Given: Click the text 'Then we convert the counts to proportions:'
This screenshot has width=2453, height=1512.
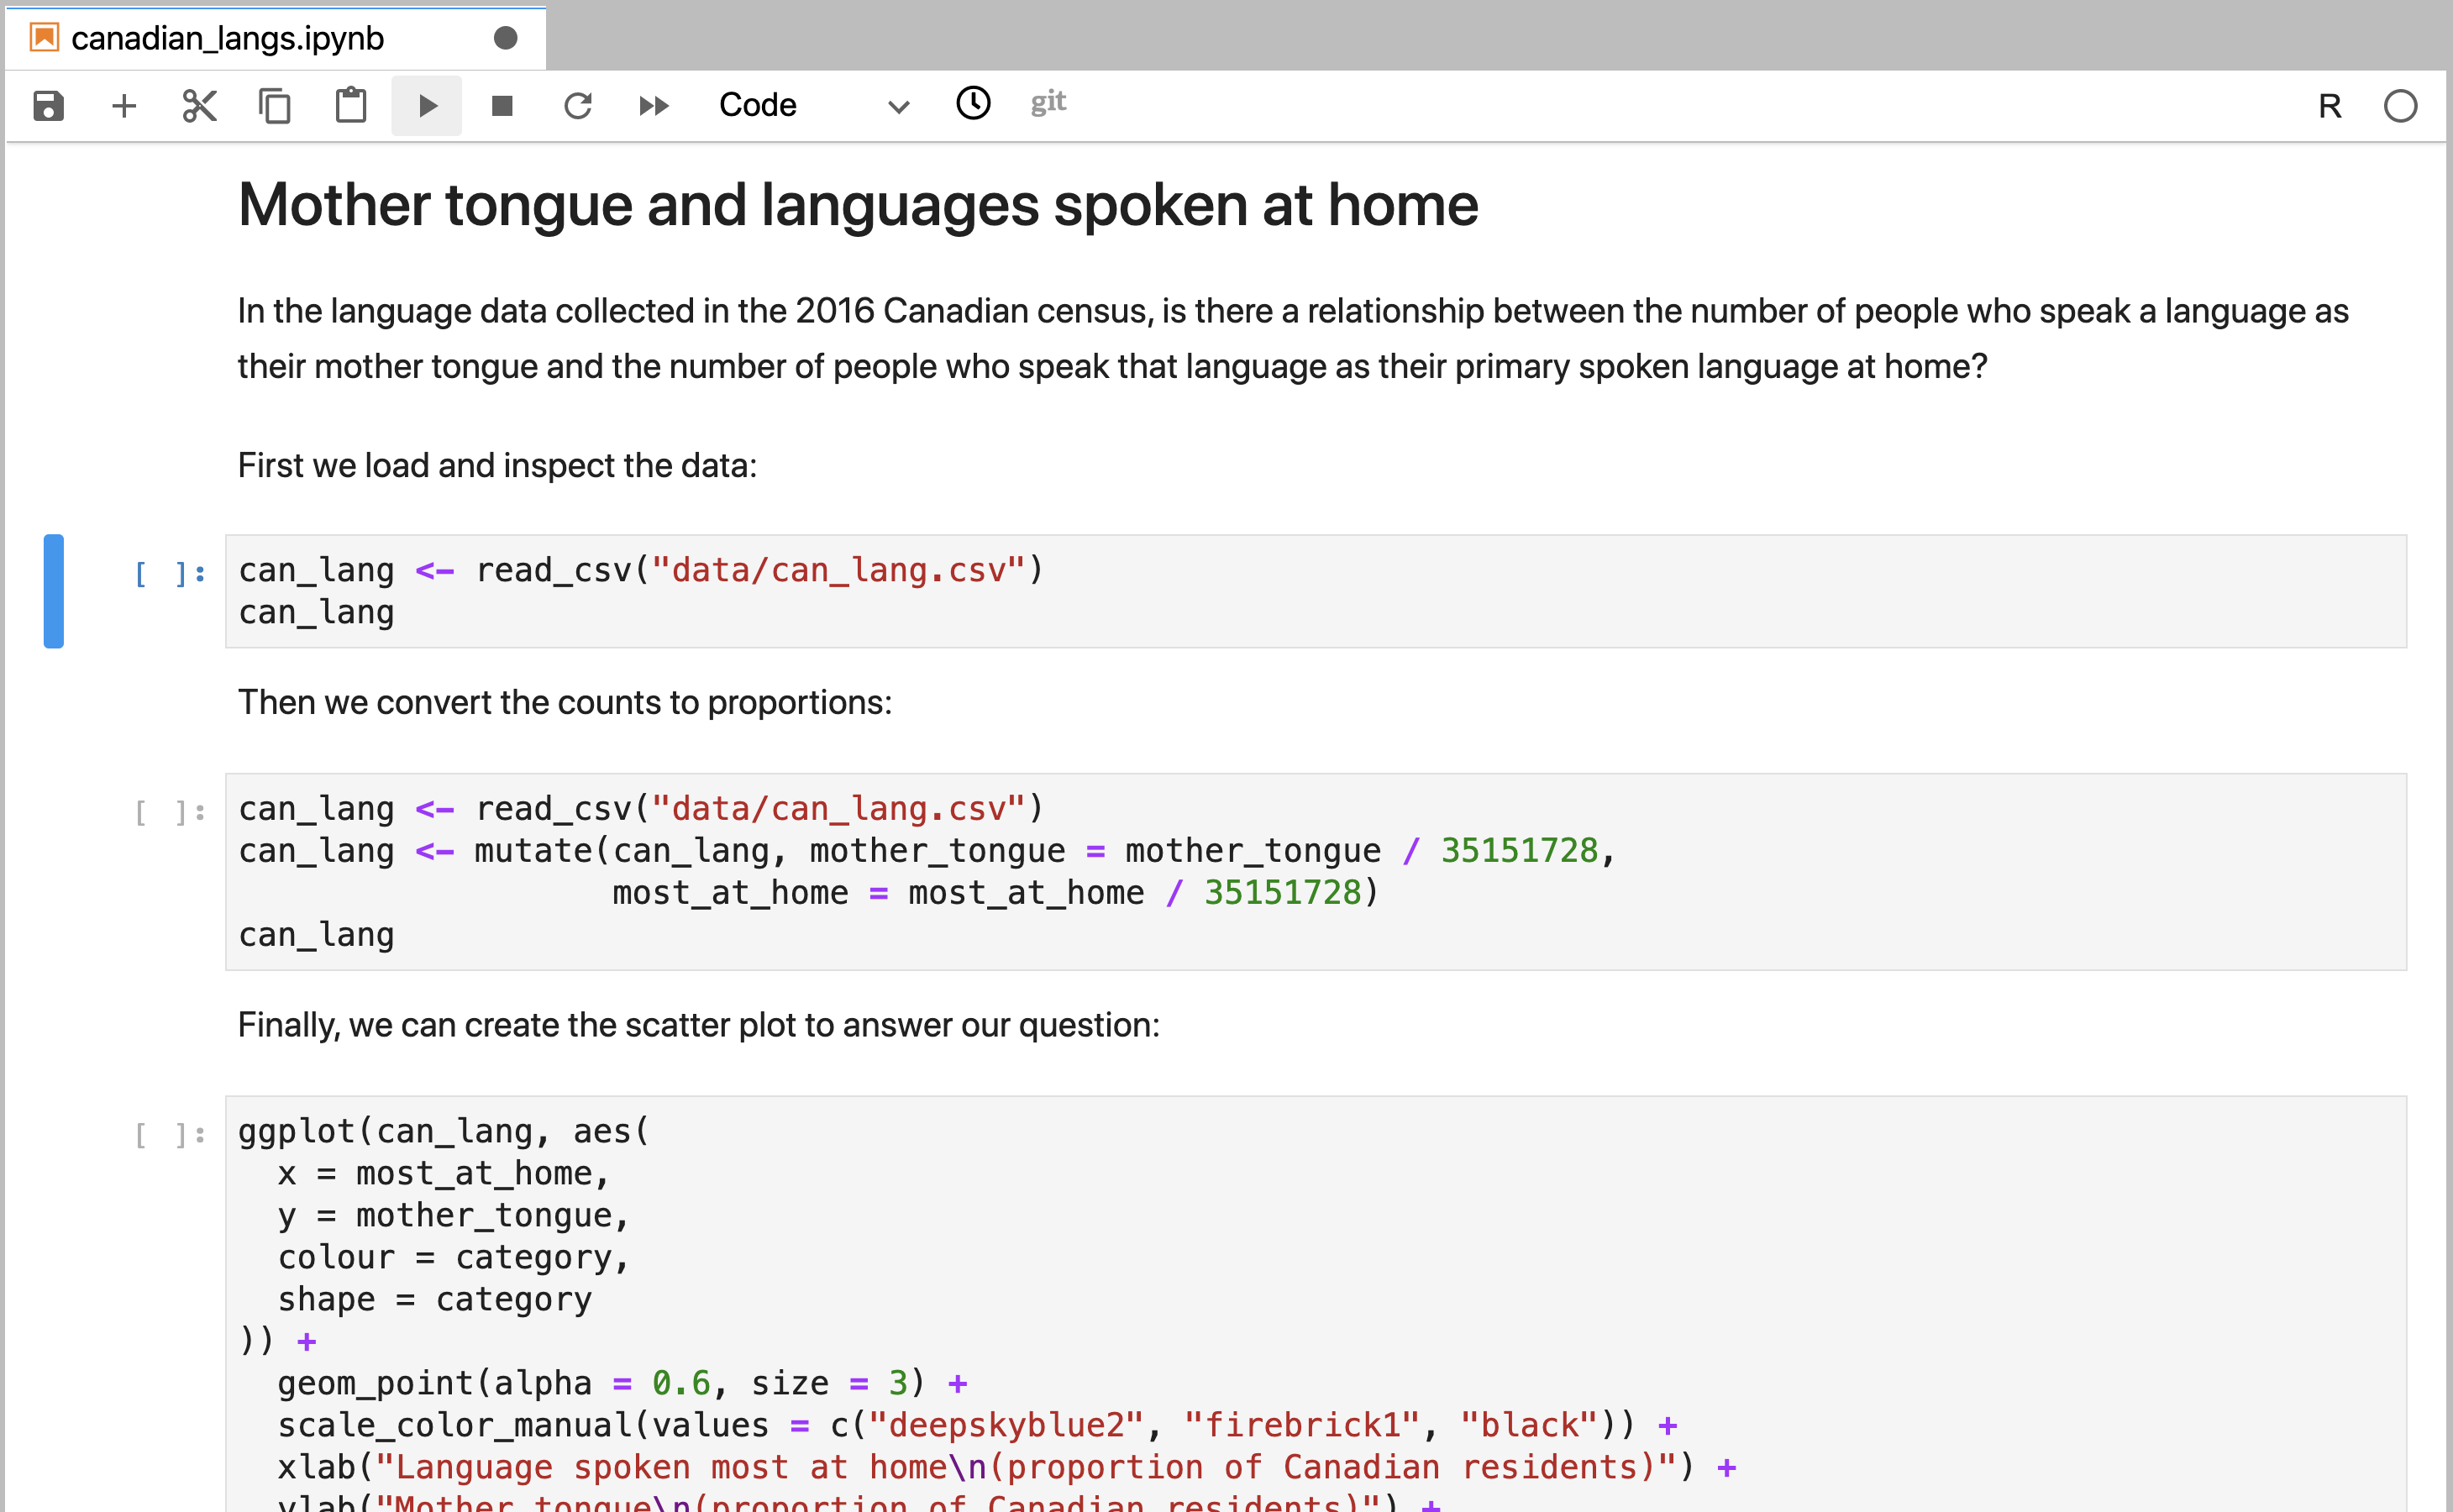Looking at the screenshot, I should click(565, 703).
